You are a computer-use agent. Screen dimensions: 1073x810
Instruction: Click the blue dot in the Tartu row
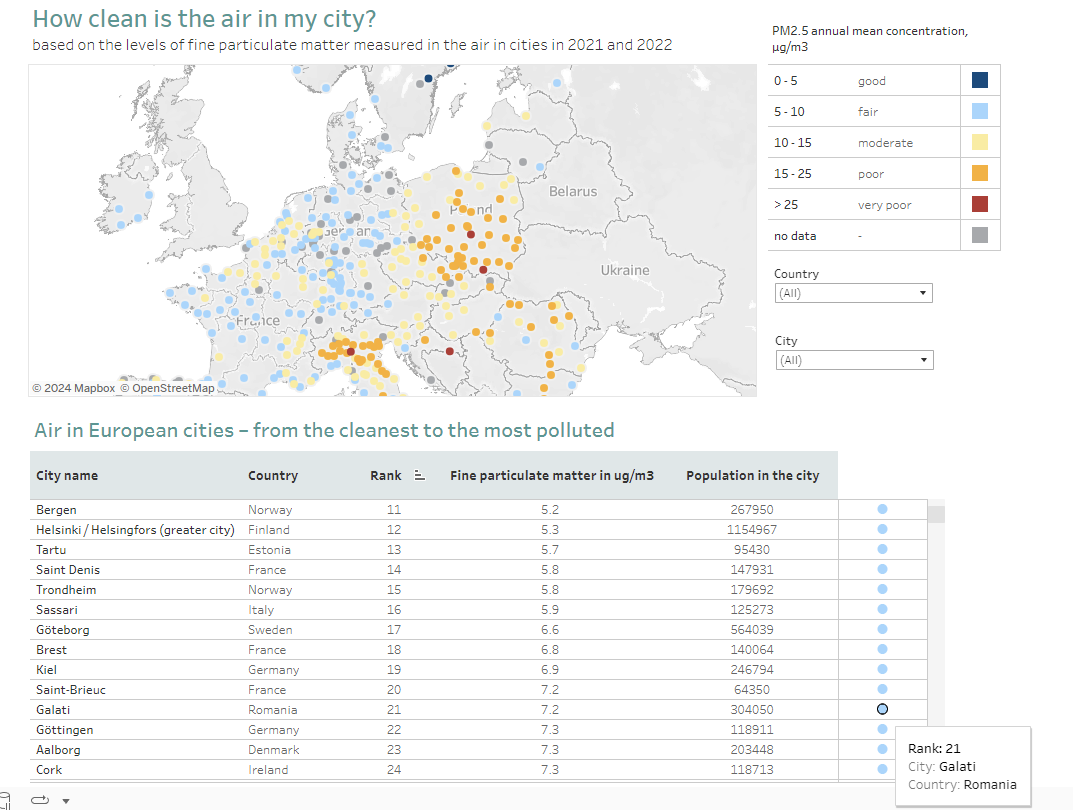[x=882, y=549]
